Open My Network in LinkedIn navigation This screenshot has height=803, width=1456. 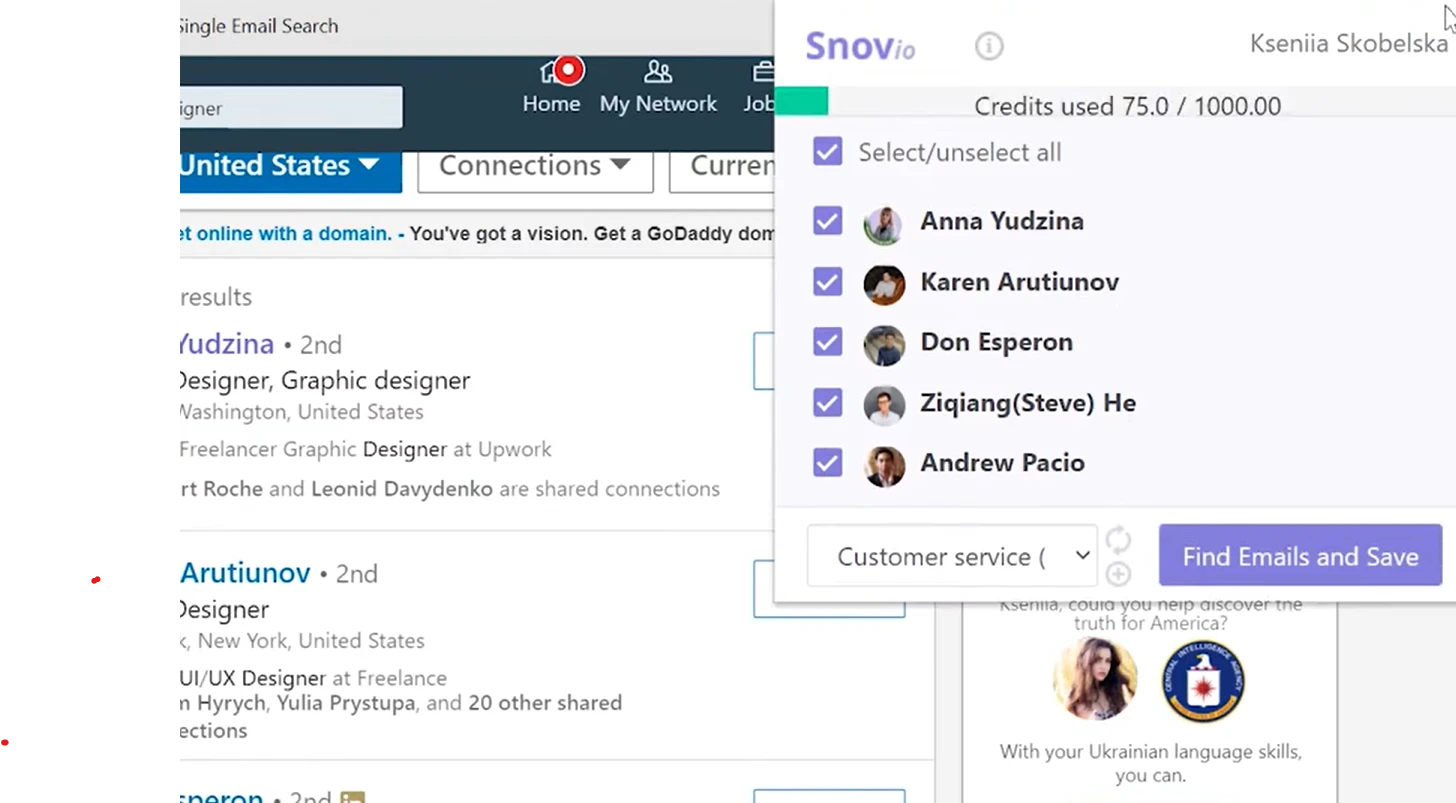coord(658,88)
